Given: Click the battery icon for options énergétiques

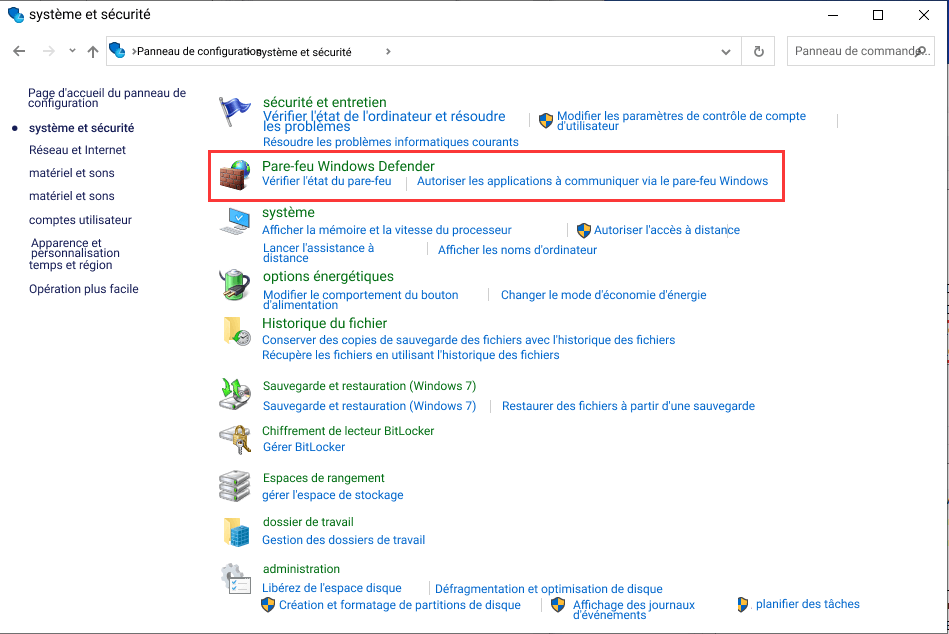Looking at the screenshot, I should [235, 284].
